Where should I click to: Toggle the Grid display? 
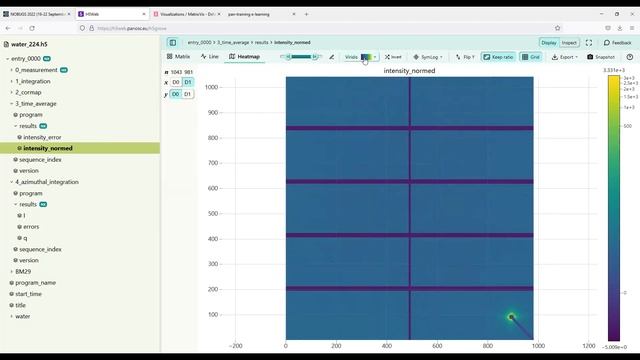pos(531,57)
